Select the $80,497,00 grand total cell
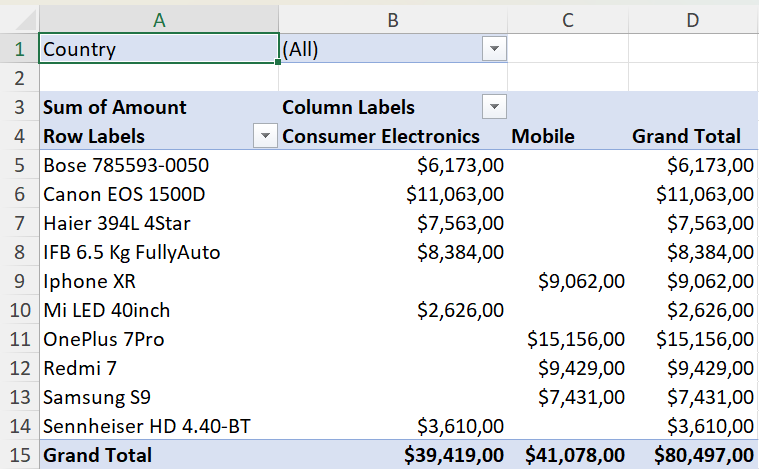Screen dimensions: 759x469 click(x=693, y=455)
